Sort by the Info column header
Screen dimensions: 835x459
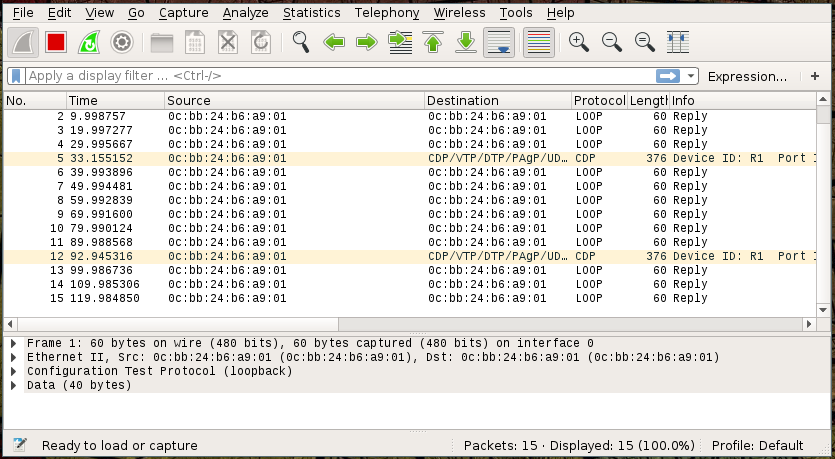(742, 101)
